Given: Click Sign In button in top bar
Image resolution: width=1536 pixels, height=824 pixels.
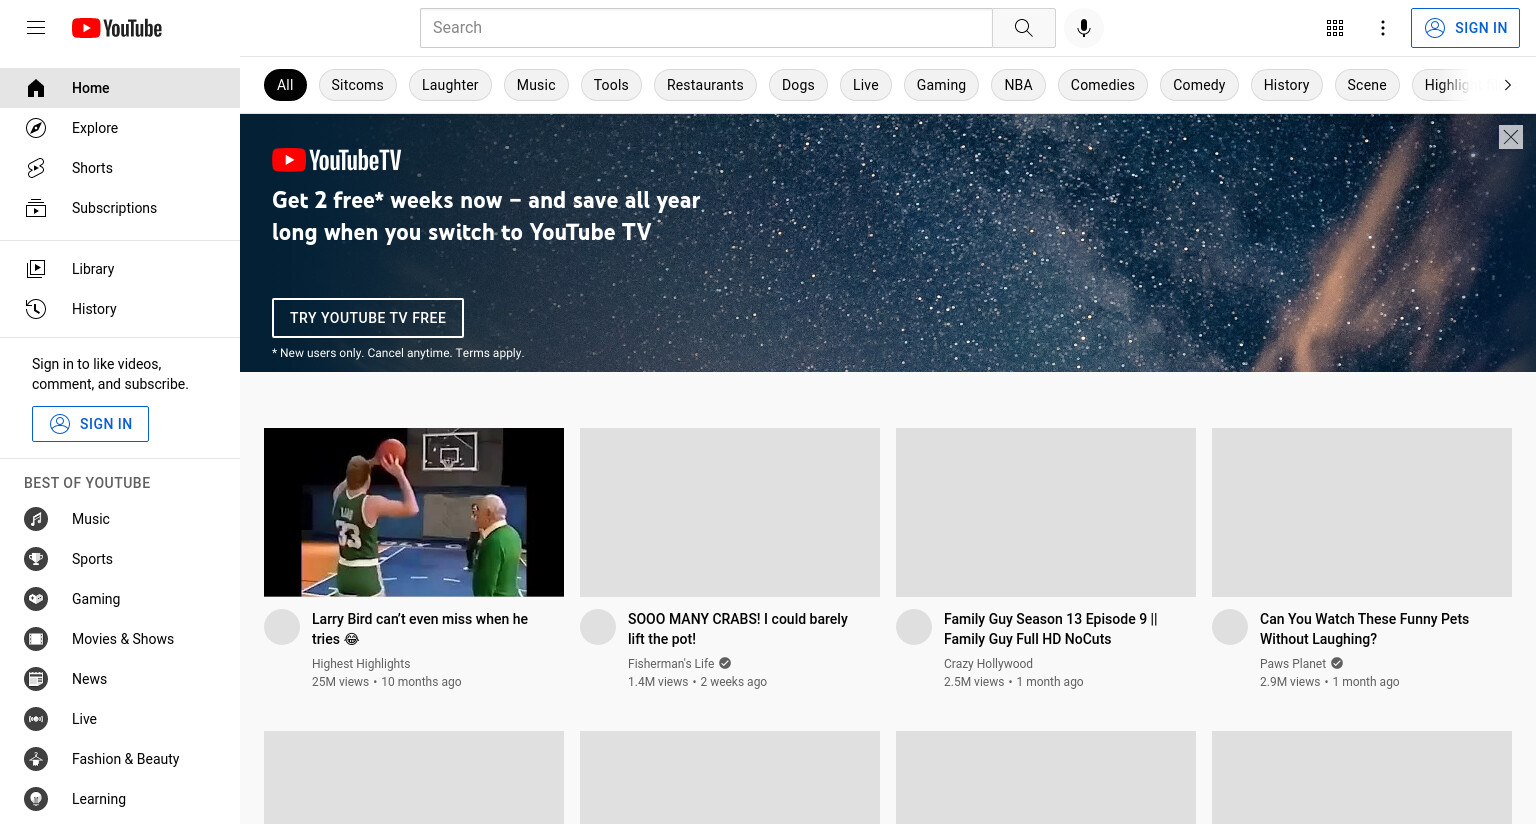Looking at the screenshot, I should coord(1465,28).
